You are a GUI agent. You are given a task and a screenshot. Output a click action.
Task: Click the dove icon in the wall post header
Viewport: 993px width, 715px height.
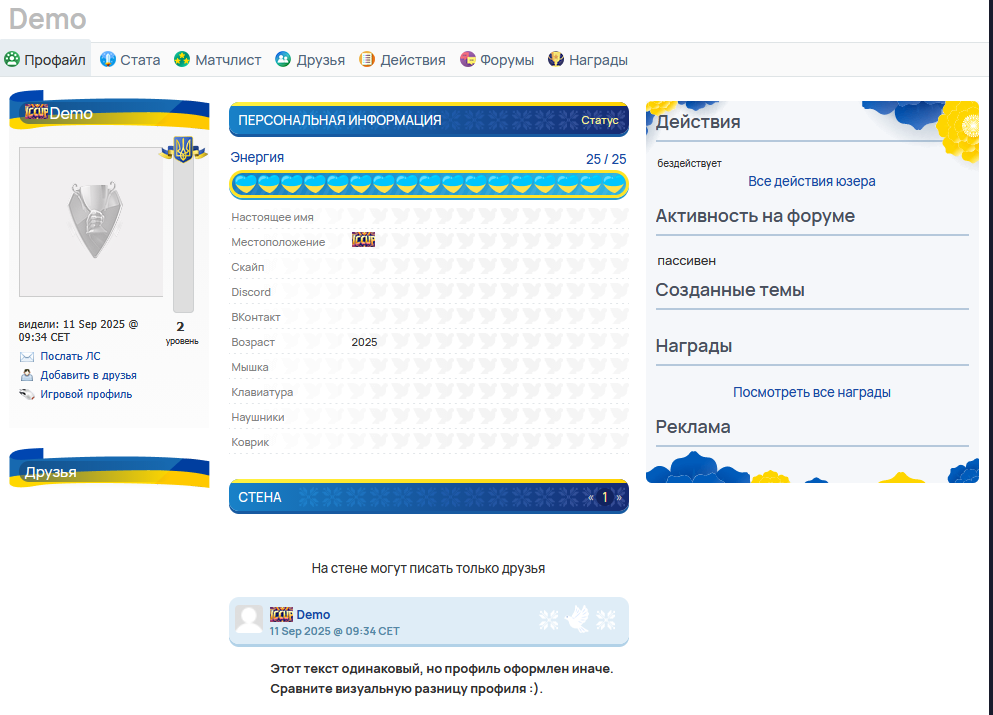(577, 619)
